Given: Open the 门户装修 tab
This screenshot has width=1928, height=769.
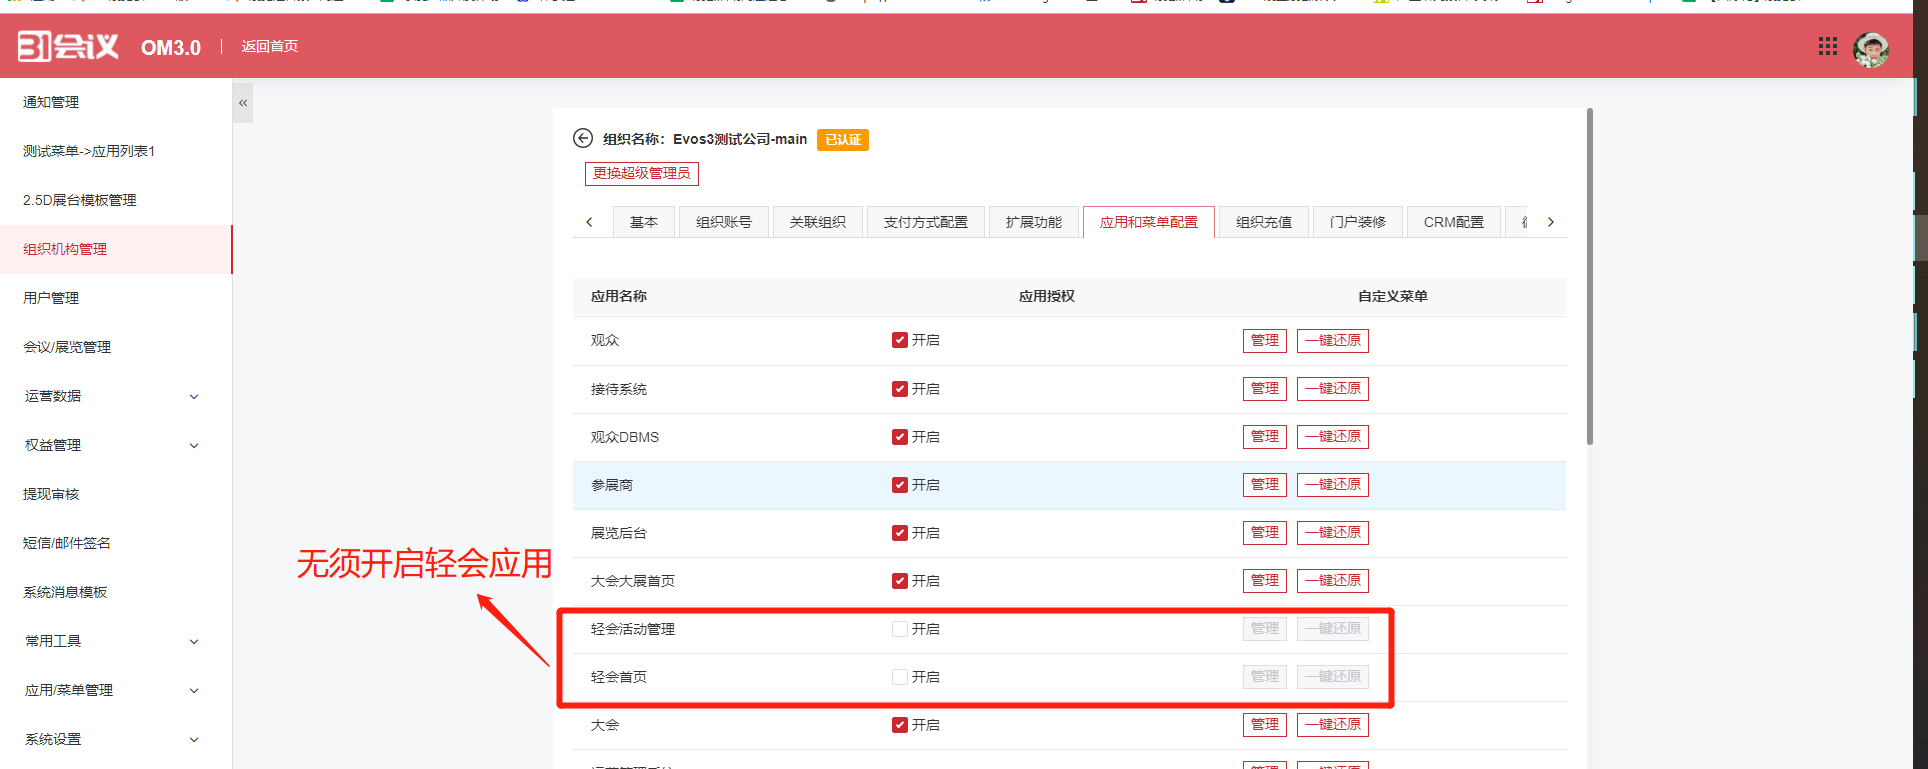Looking at the screenshot, I should pos(1358,222).
